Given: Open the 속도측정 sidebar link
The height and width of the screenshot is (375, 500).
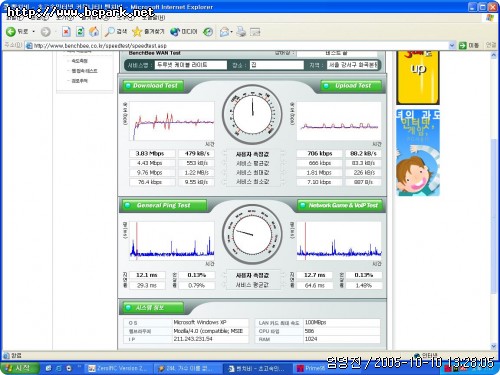Looking at the screenshot, I should pyautogui.click(x=79, y=61).
